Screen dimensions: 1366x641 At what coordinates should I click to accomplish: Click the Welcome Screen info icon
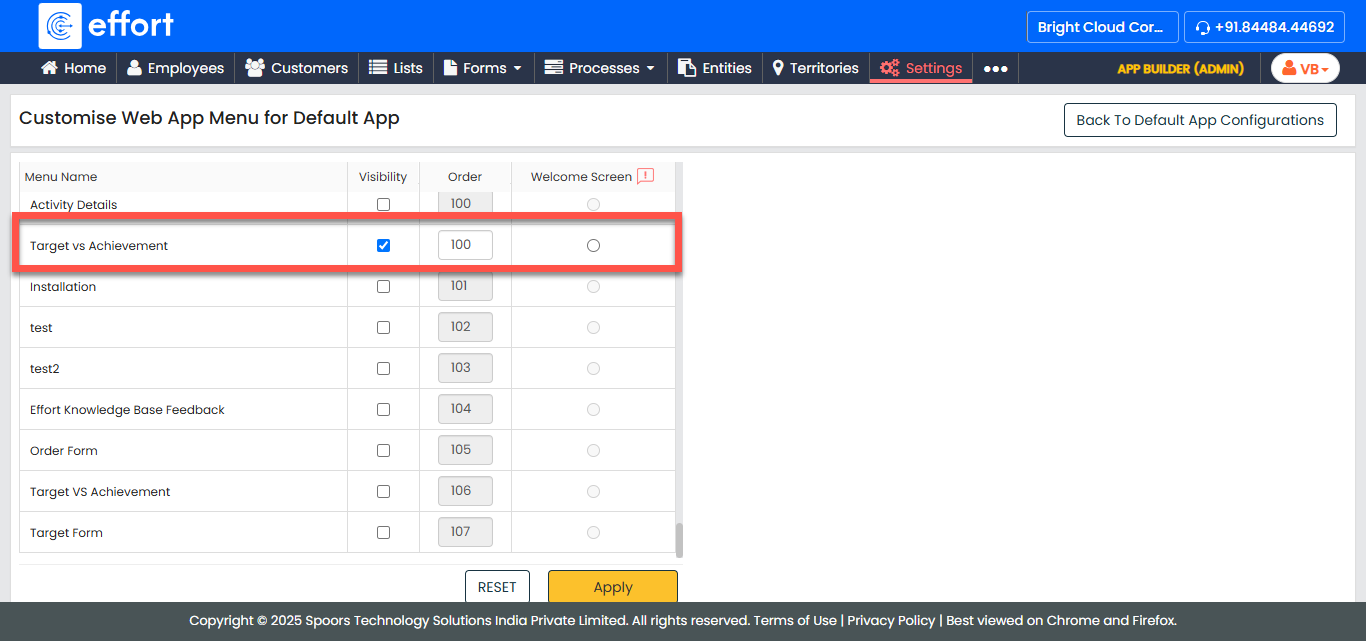(x=645, y=176)
